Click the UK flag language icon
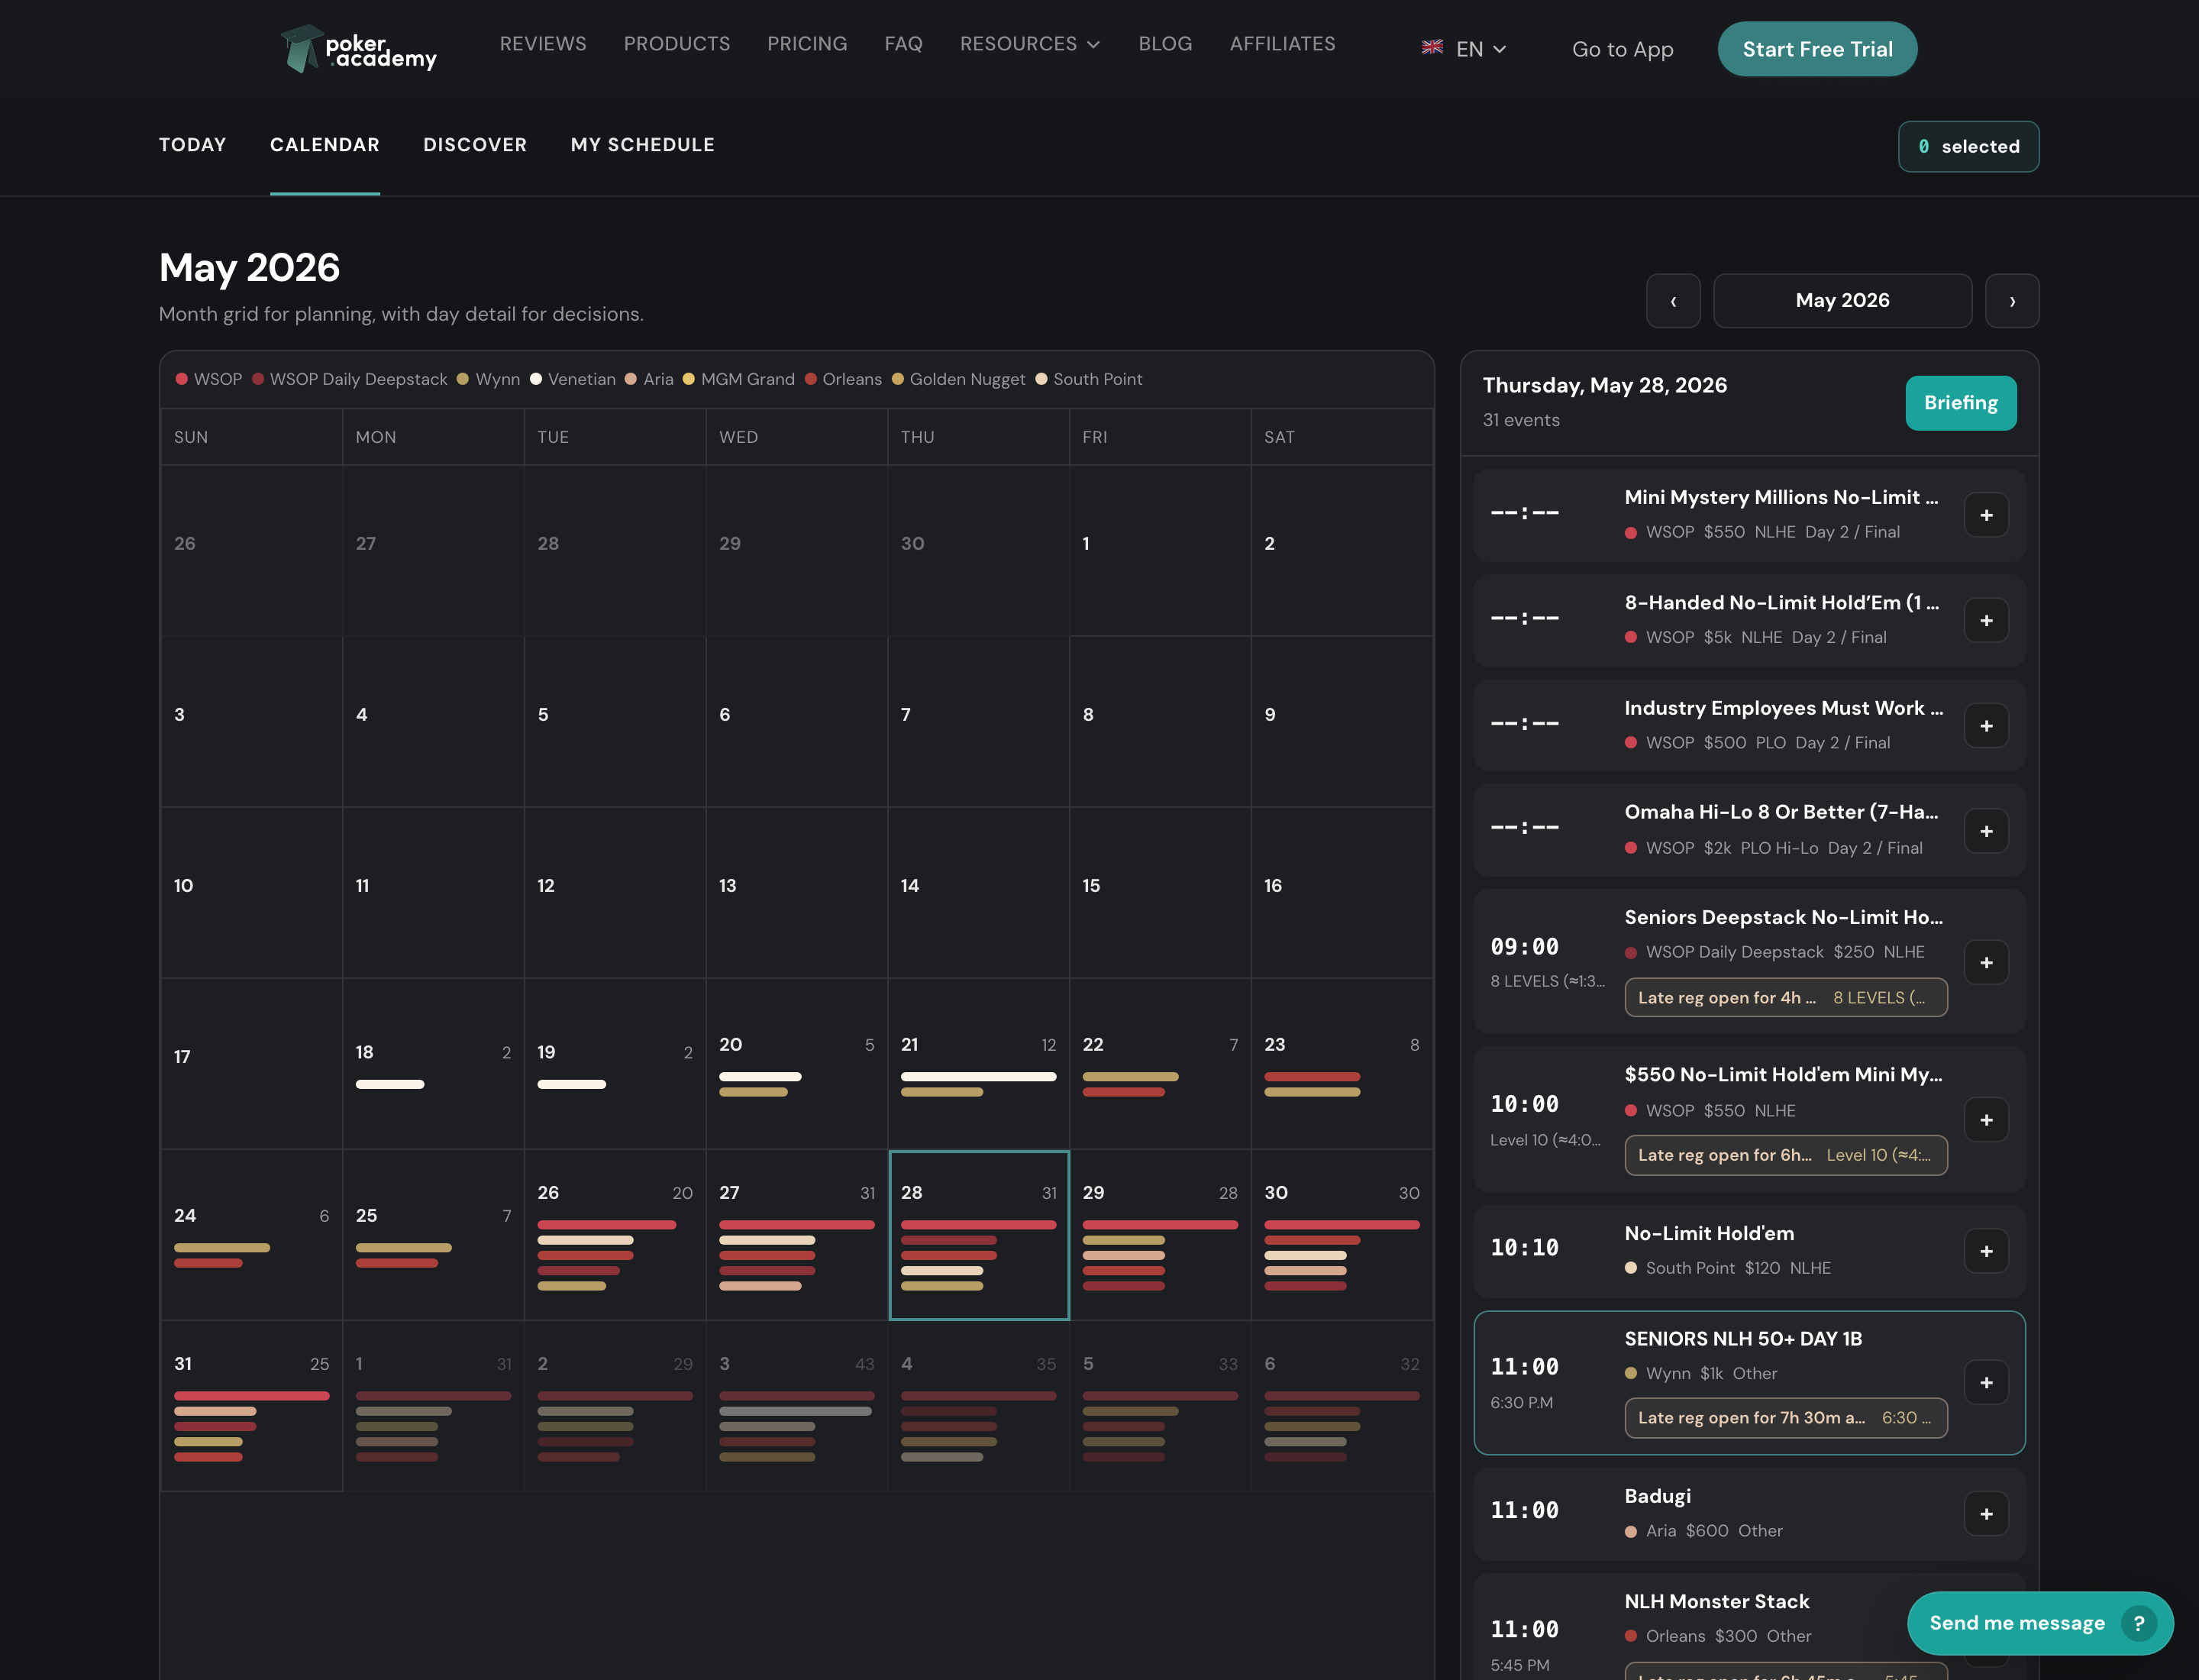Screen dimensions: 2199x1680 tap(1432, 47)
